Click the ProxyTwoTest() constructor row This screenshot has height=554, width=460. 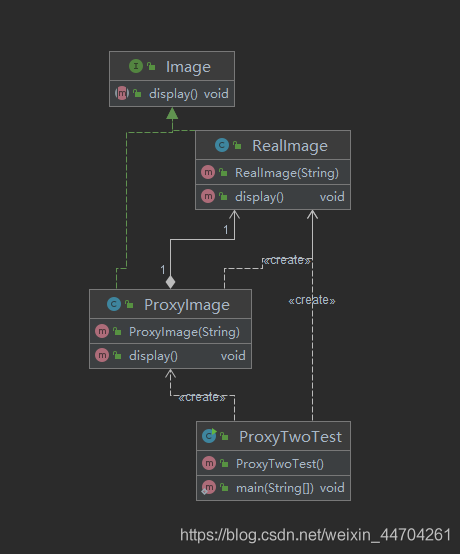pyautogui.click(x=273, y=463)
